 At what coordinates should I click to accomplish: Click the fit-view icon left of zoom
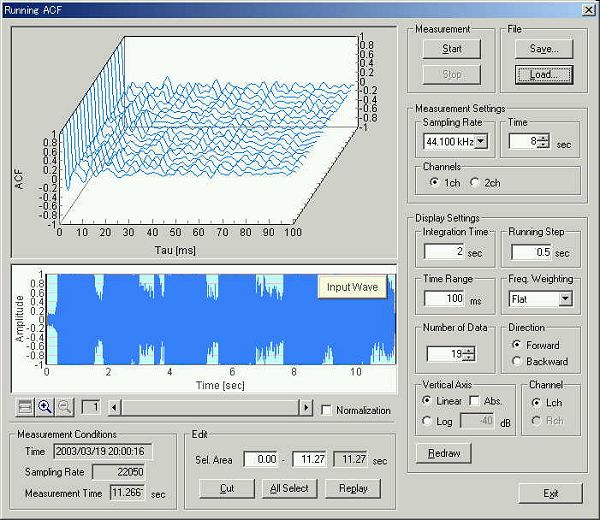(x=26, y=407)
